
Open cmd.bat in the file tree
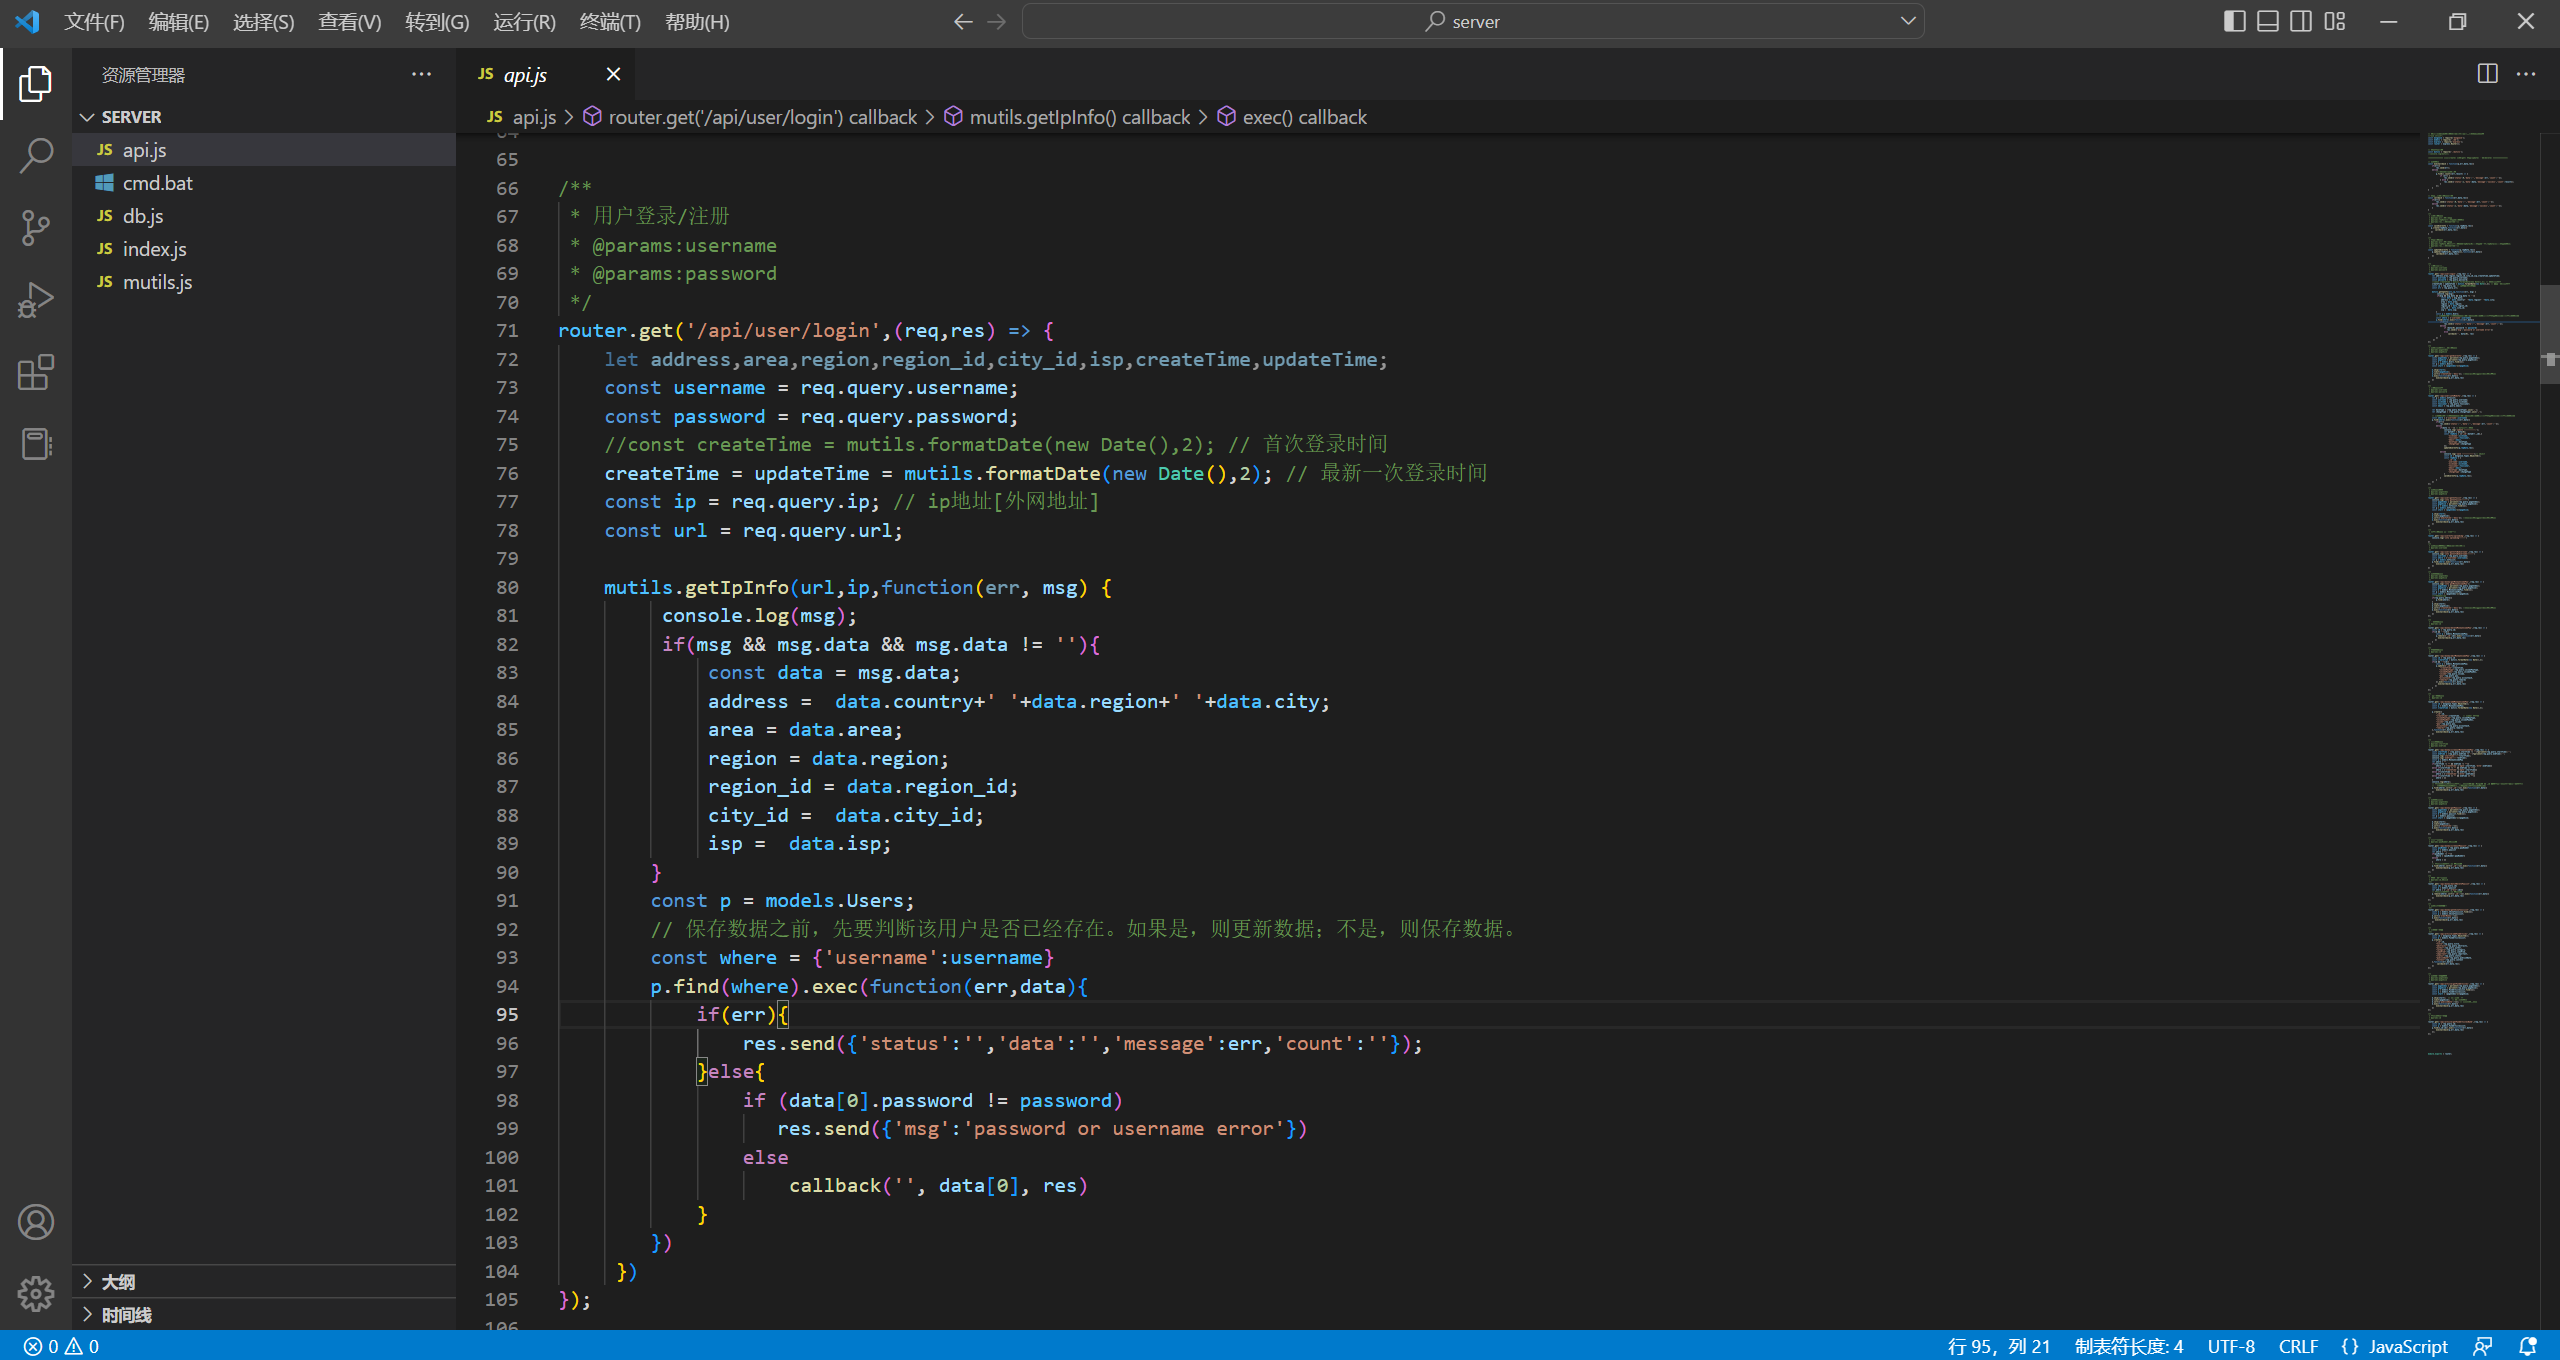264,183
